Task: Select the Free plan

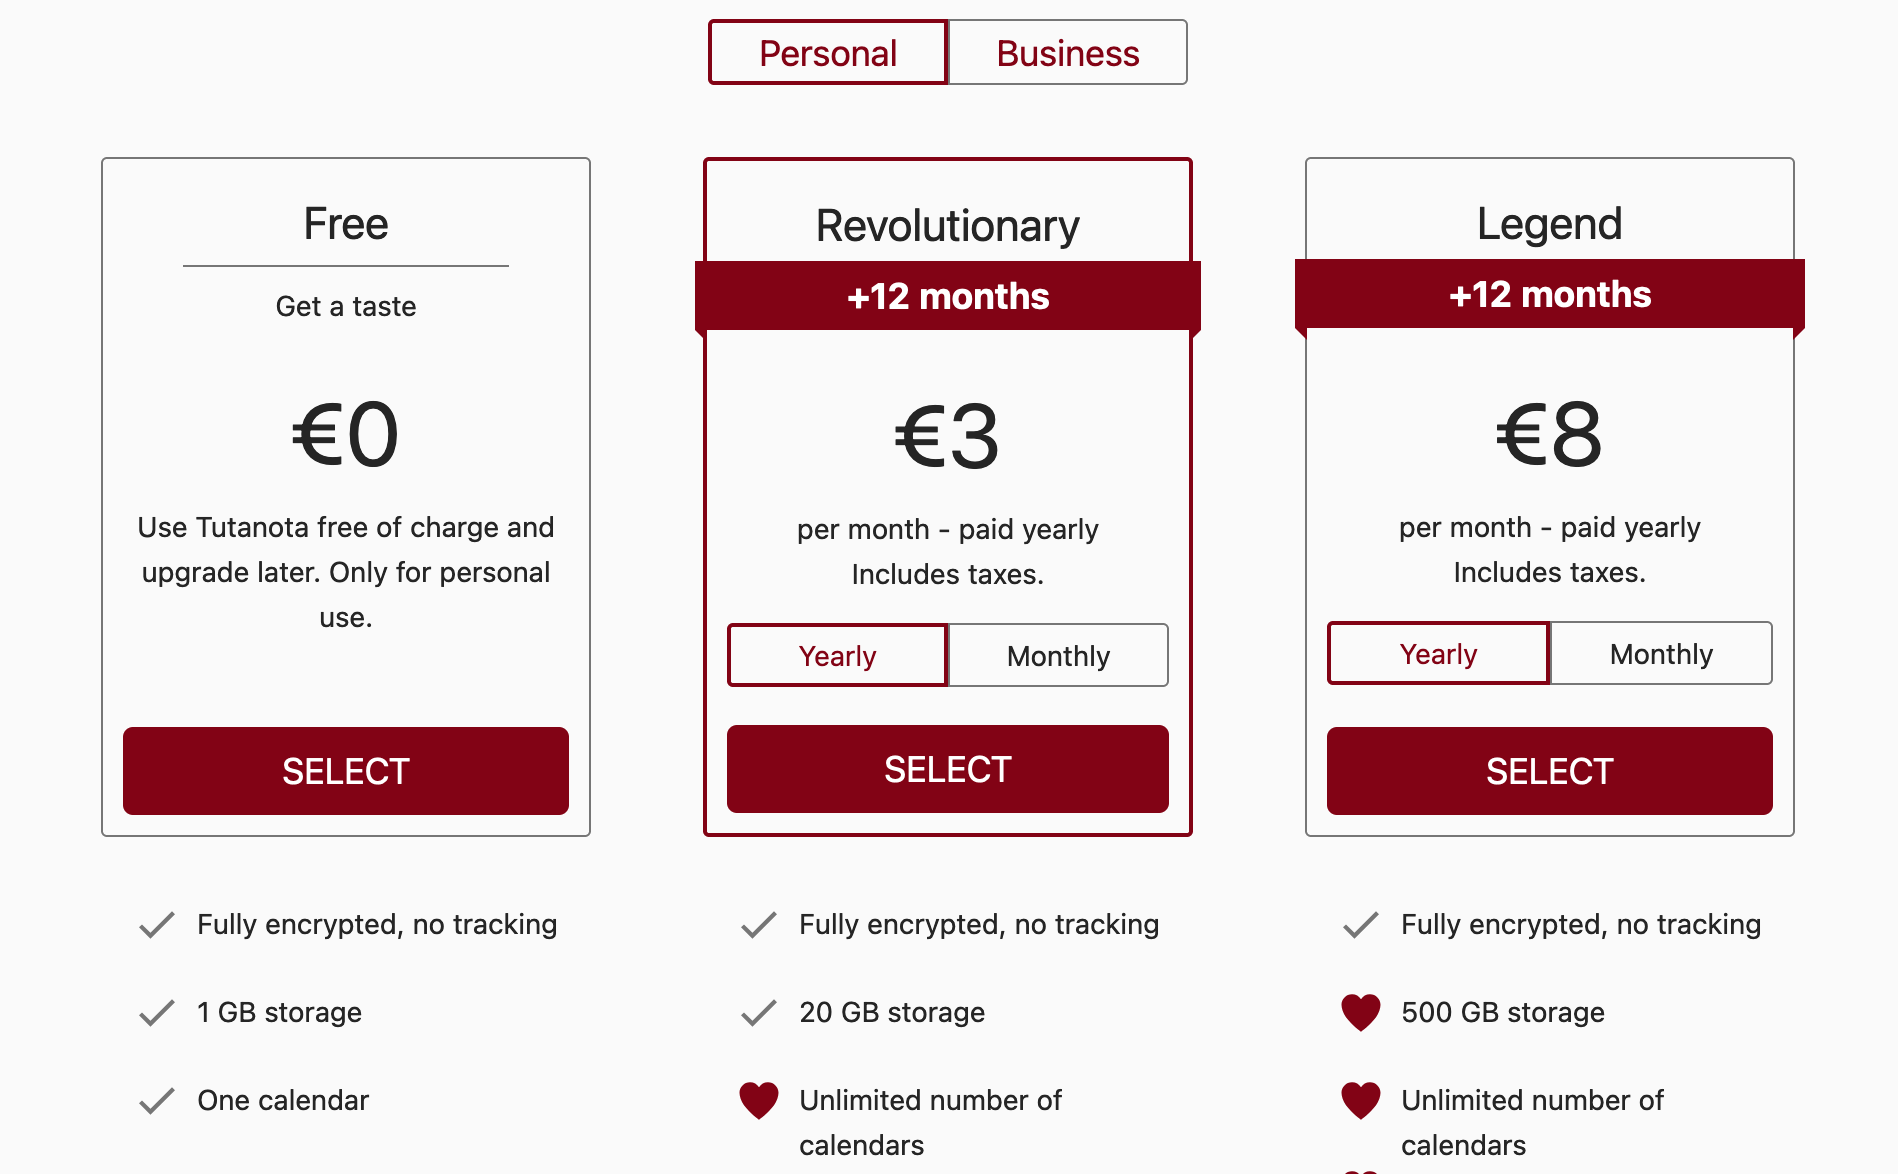Action: click(345, 771)
